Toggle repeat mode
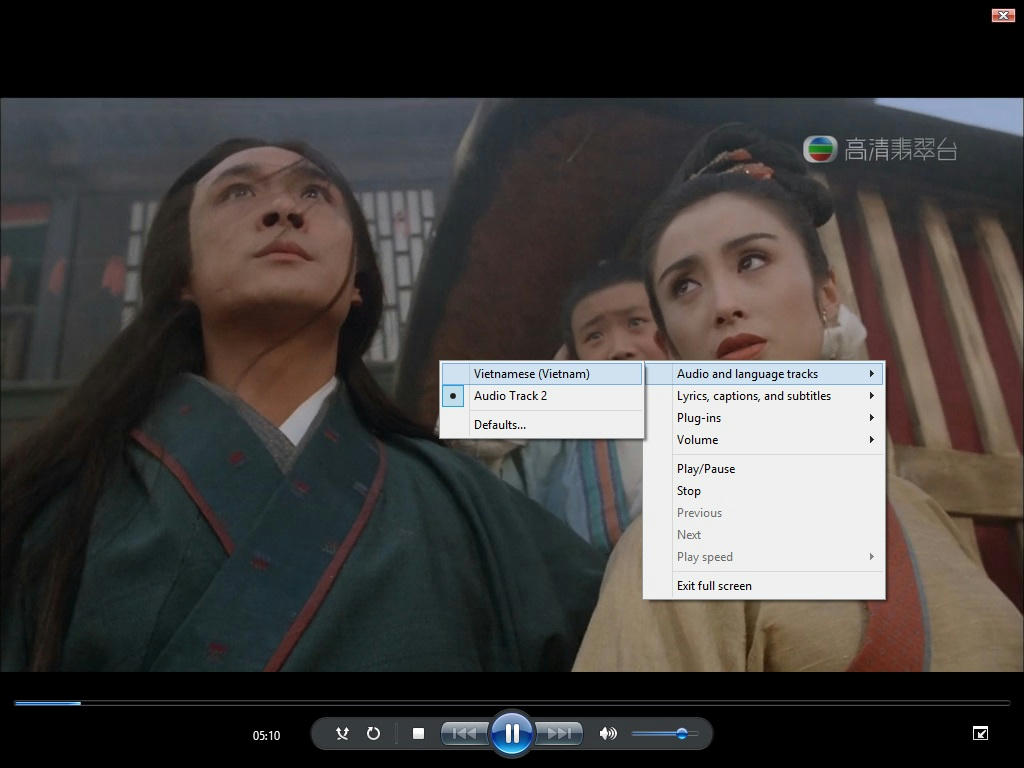 373,733
